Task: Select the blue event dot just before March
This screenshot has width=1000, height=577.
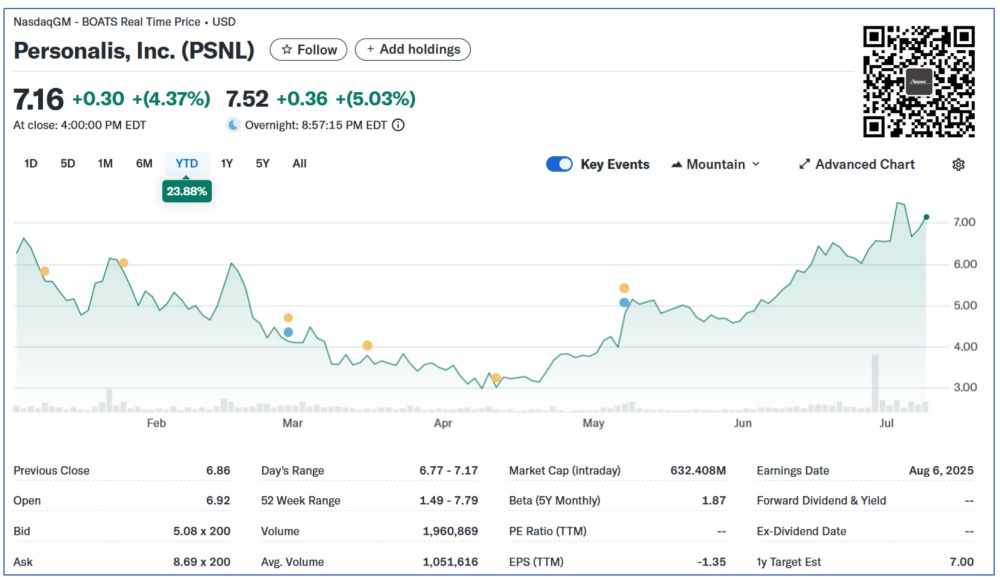Action: coord(288,332)
